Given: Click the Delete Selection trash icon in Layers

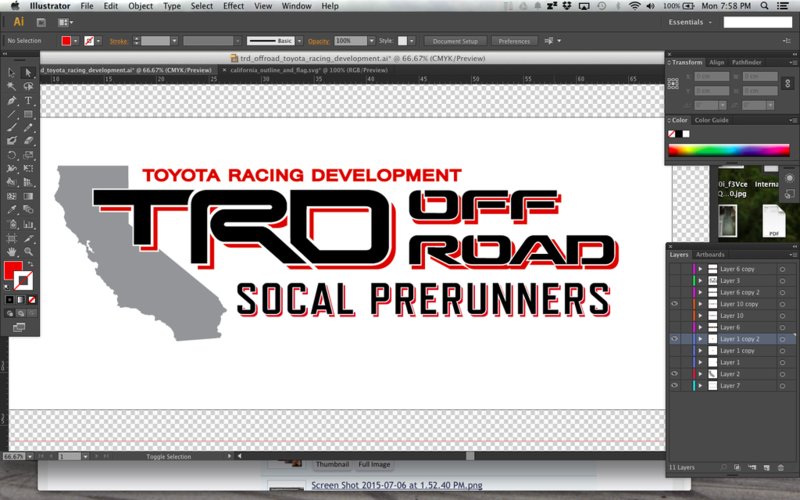Looking at the screenshot, I should (781, 467).
